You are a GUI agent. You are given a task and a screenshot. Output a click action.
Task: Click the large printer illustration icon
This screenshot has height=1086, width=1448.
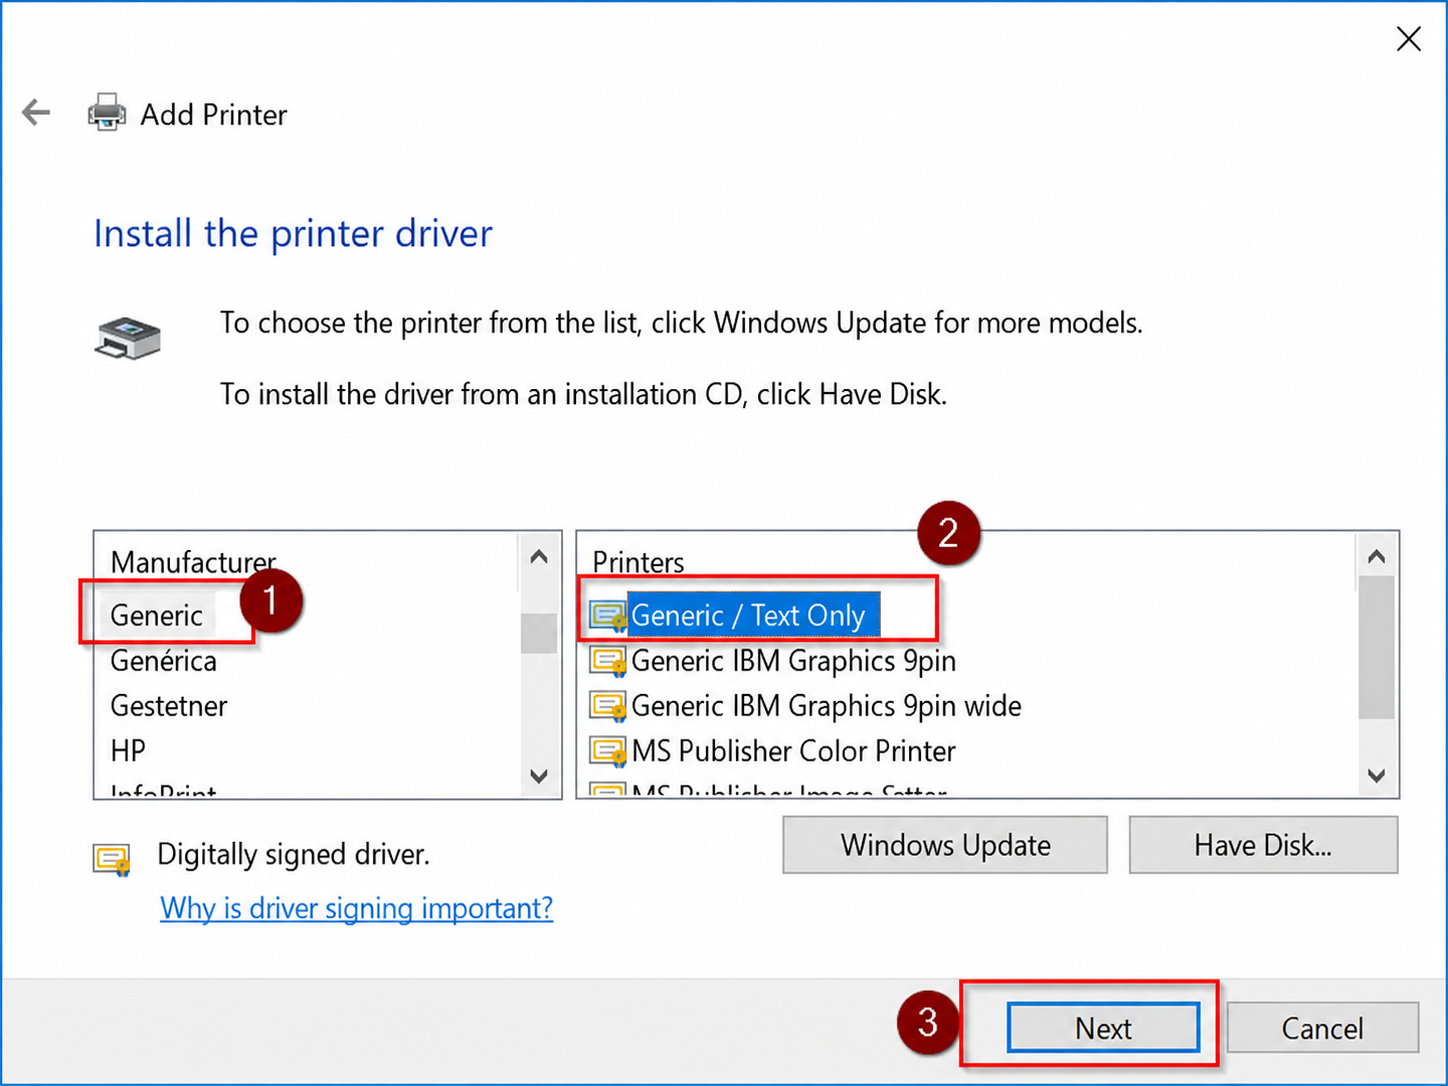[128, 338]
